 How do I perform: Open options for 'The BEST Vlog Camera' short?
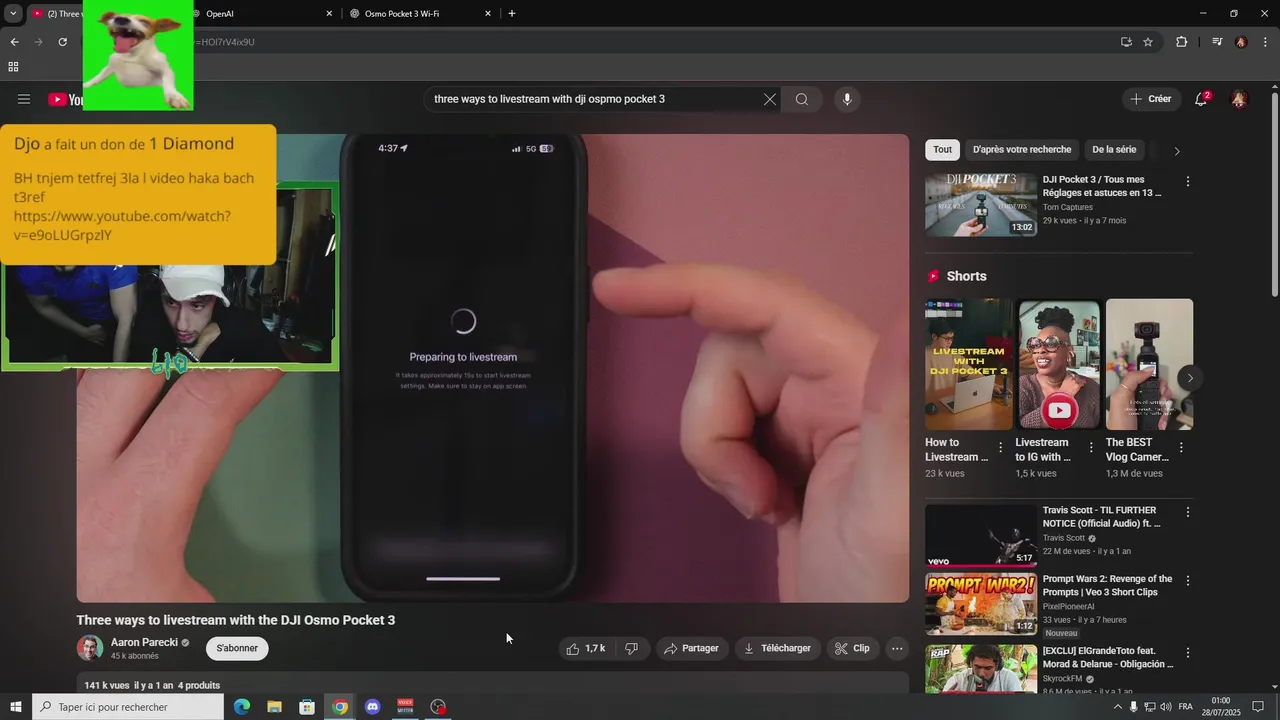(1181, 448)
